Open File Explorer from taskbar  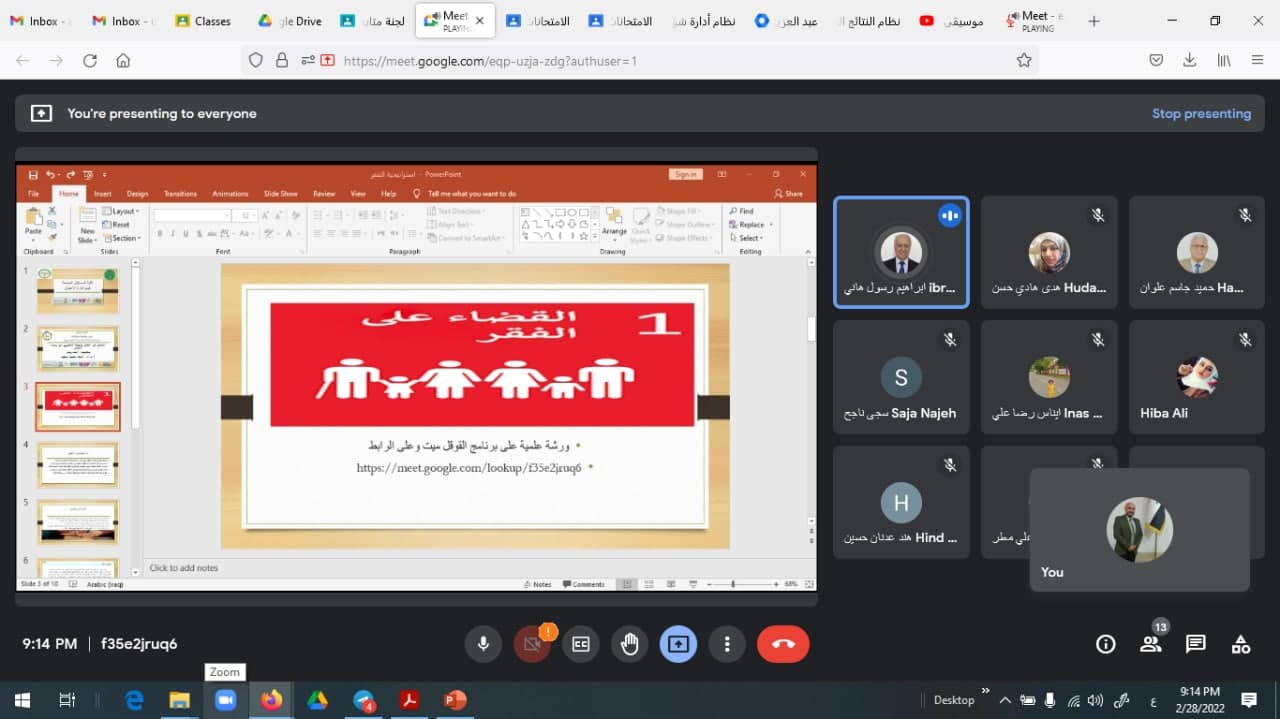tap(180, 700)
